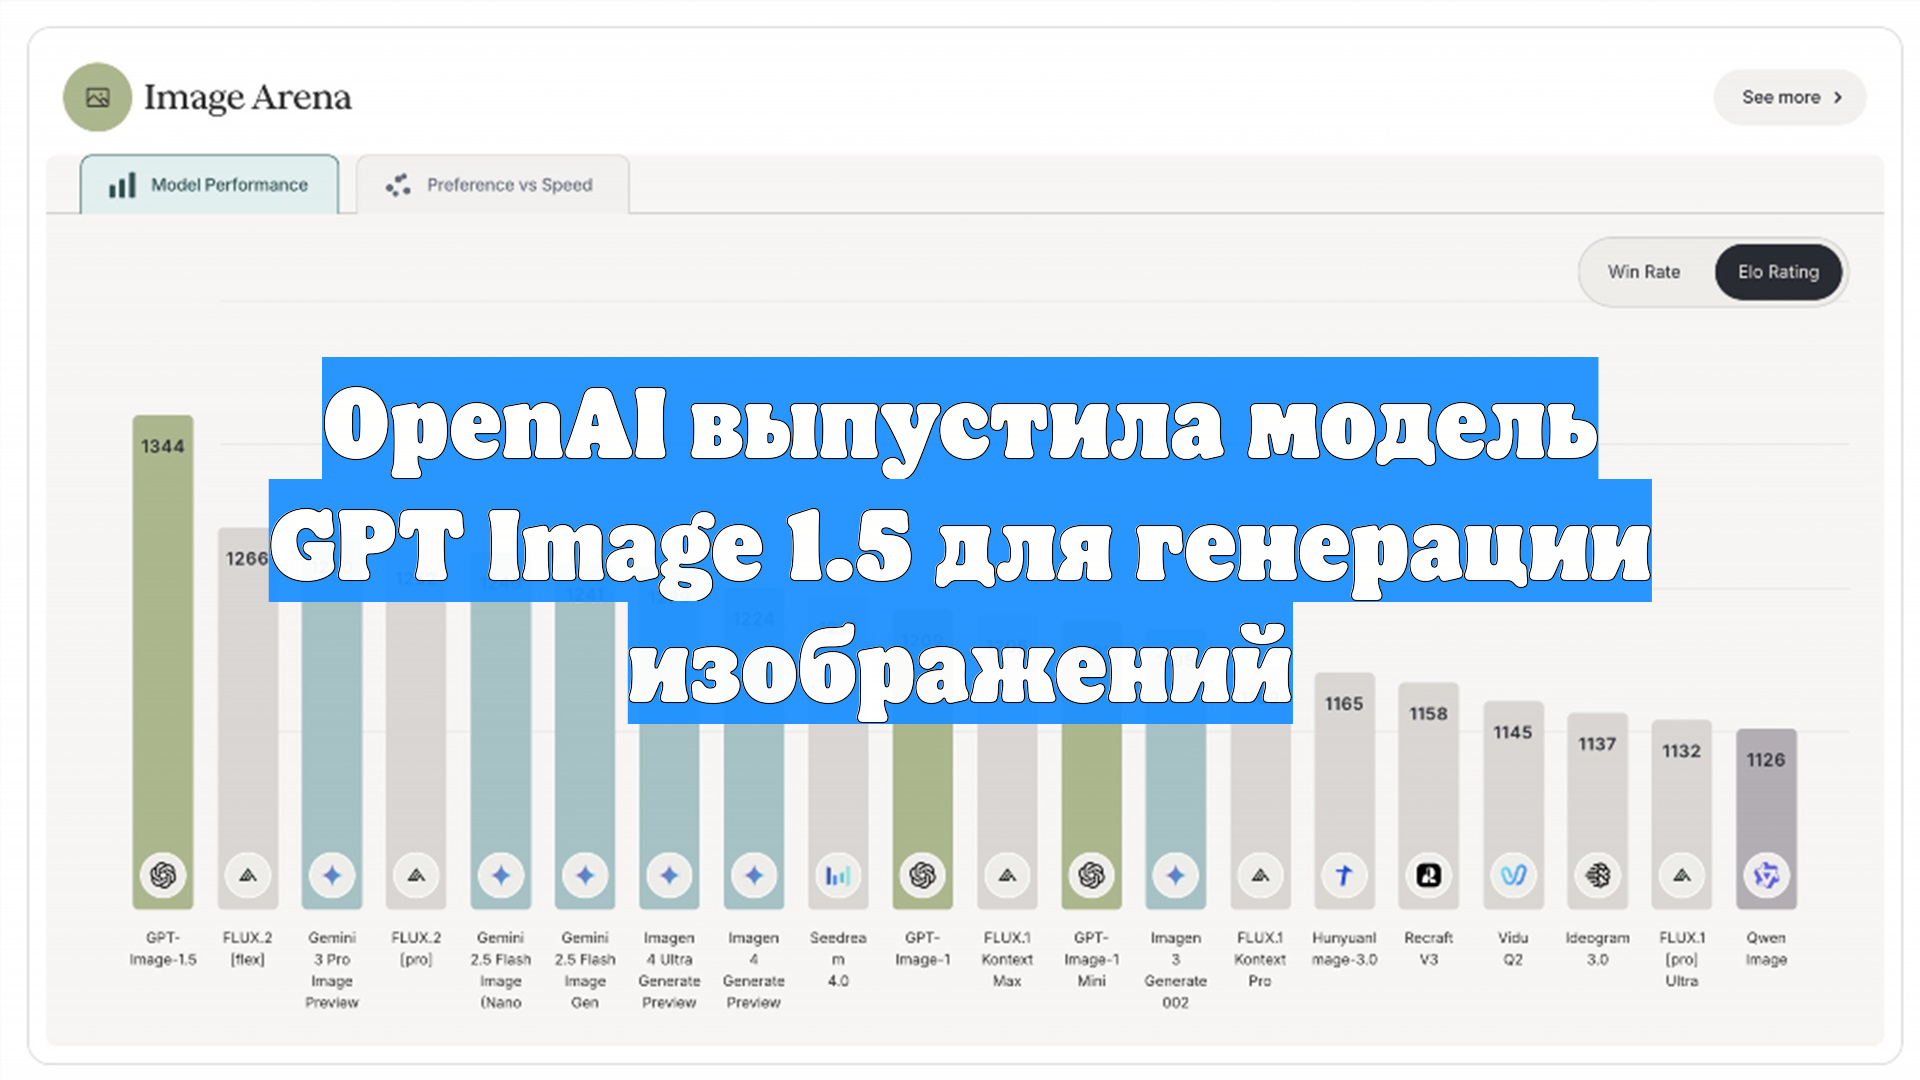Click the Seedream 4.0 bar chart logo icon
This screenshot has height=1080, width=1920.
[838, 876]
